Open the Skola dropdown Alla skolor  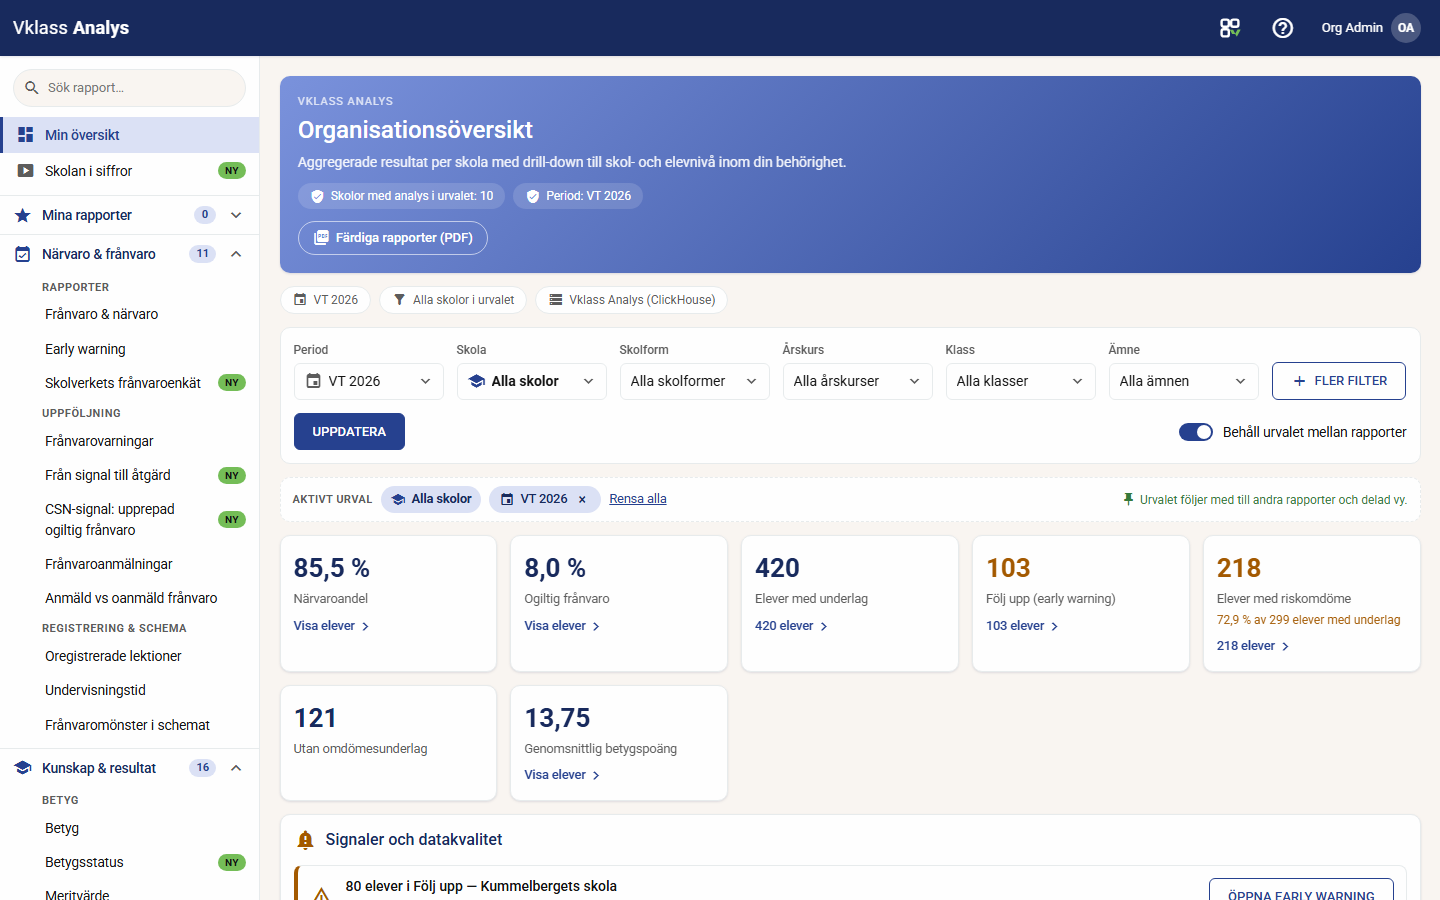[532, 381]
